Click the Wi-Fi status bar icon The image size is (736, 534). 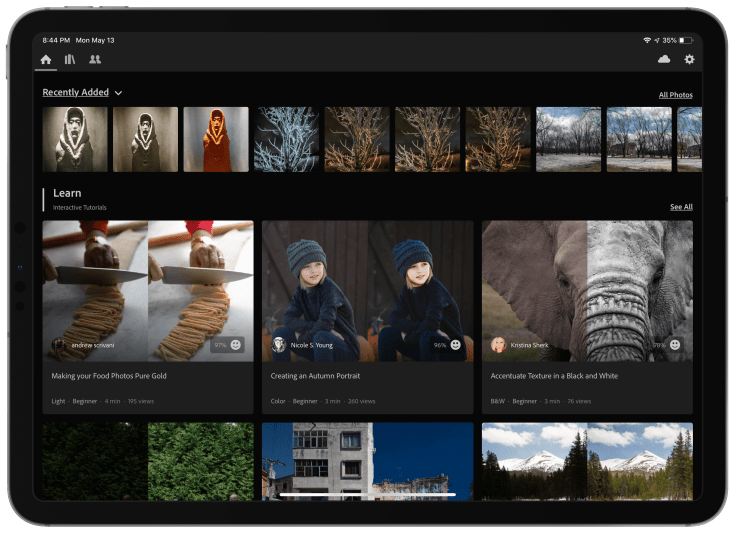[x=647, y=40]
